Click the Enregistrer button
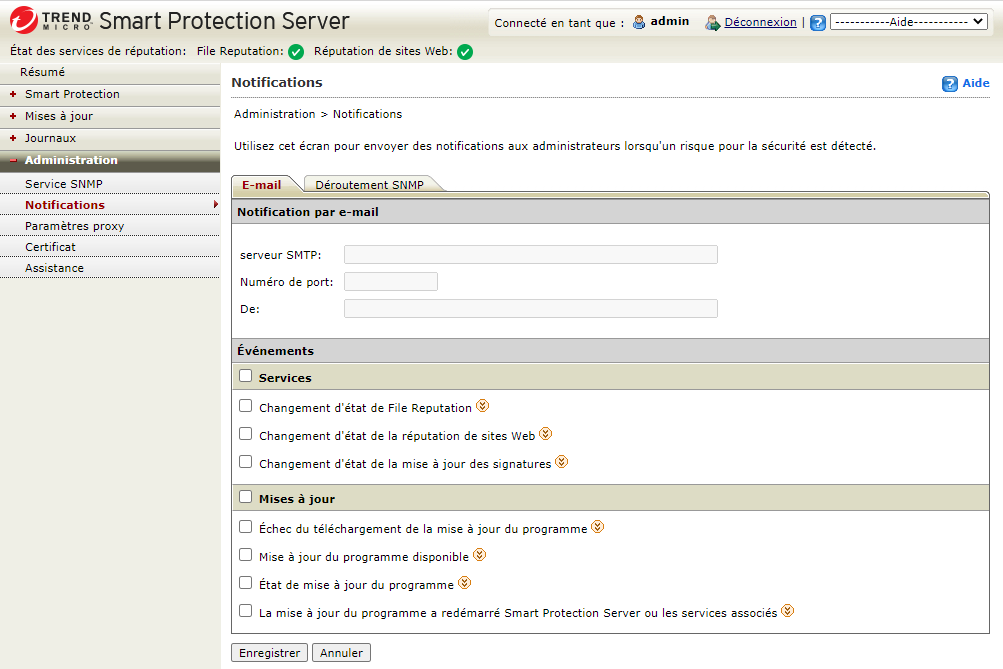 [x=269, y=653]
